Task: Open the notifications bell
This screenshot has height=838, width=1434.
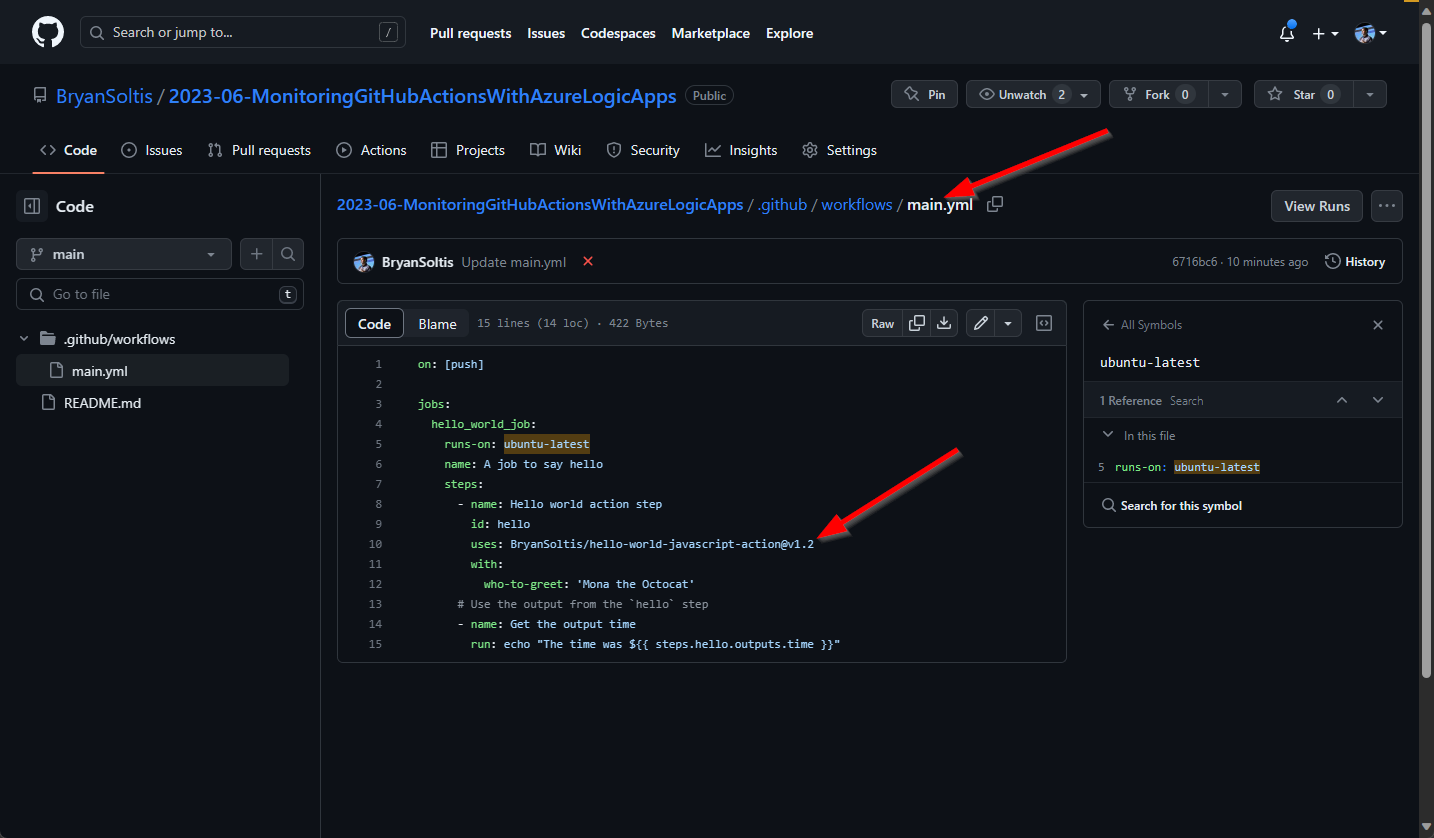Action: 1287,33
